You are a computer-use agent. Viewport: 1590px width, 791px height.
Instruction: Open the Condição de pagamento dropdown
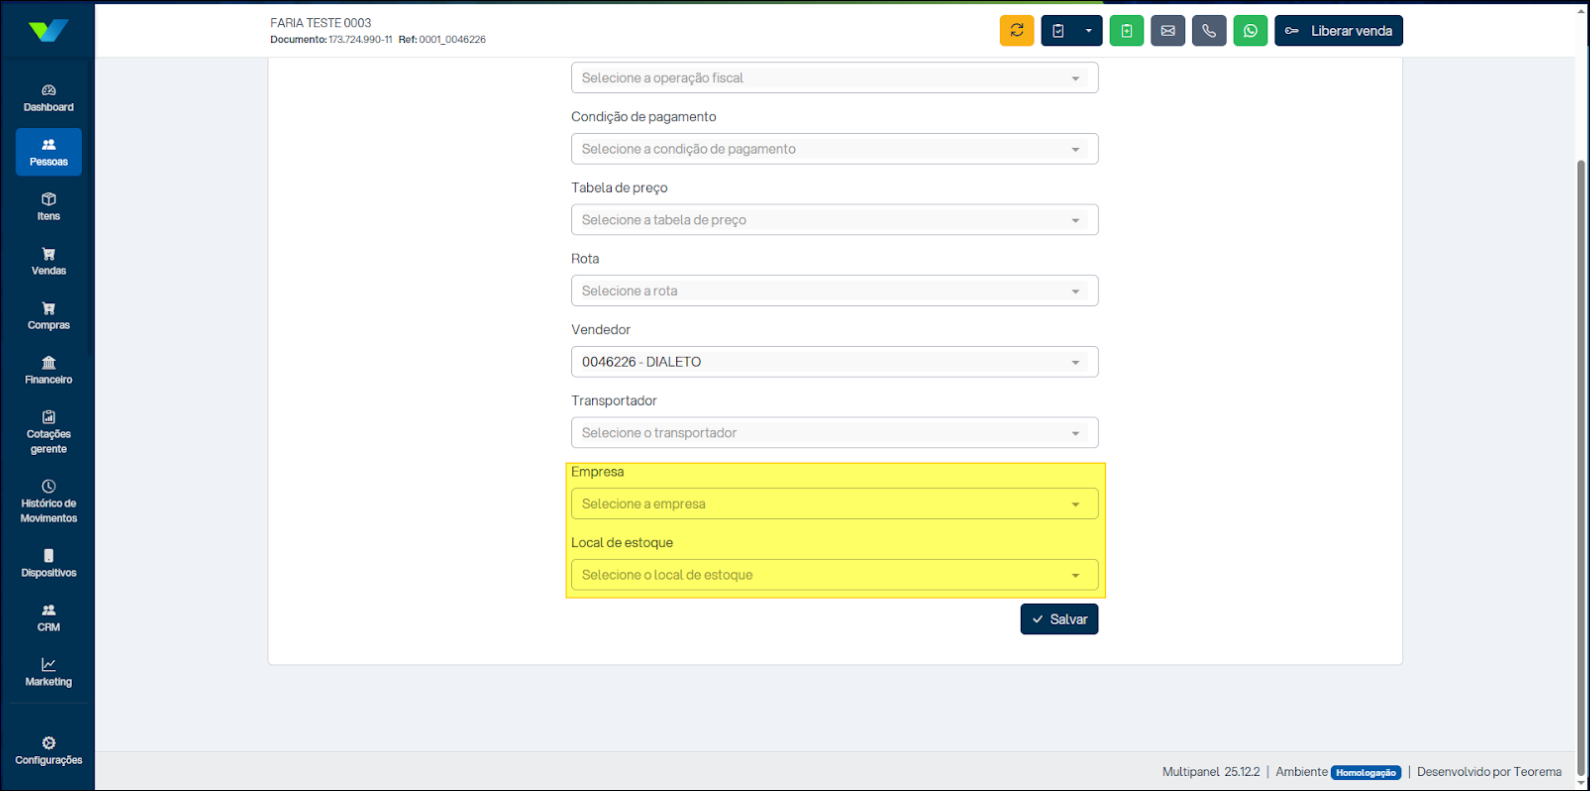click(x=834, y=149)
